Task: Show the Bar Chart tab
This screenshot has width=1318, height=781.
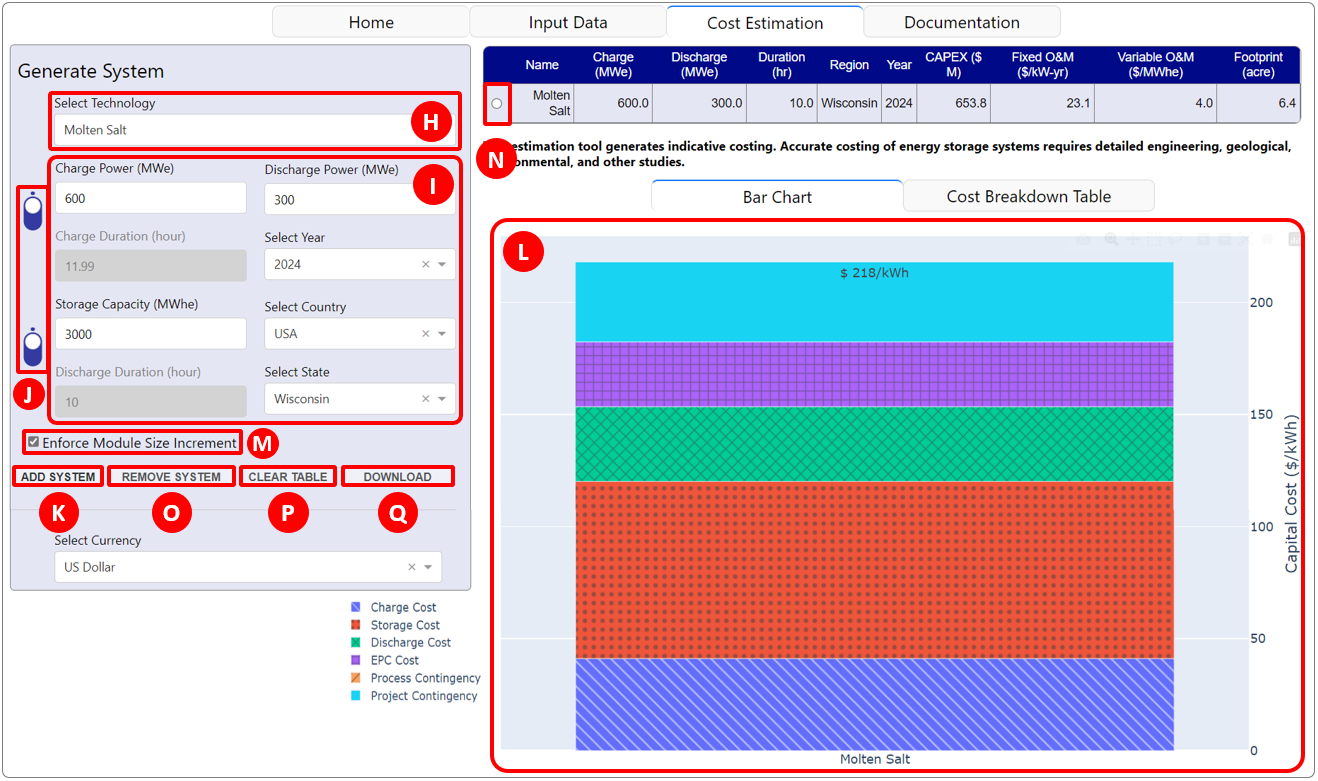Action: click(777, 196)
